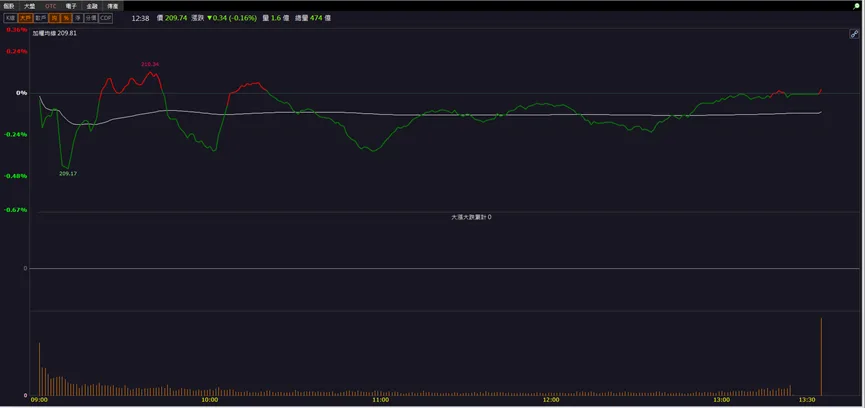Toggle the CDP button
This screenshot has height=408, width=865.
[x=105, y=18]
